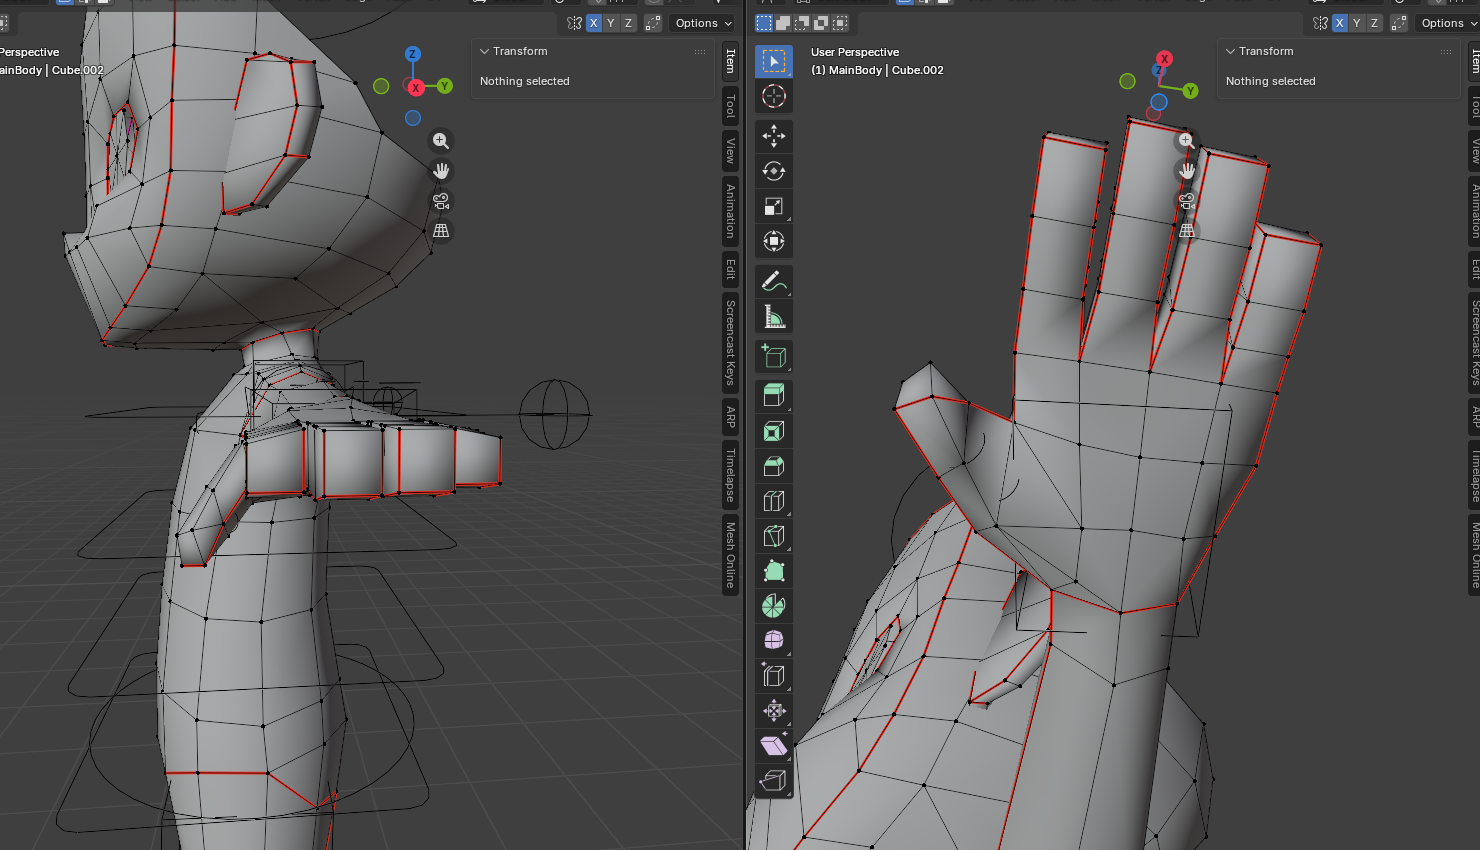Toggle Z mirror in right viewport header
This screenshot has width=1480, height=850.
coord(1374,23)
